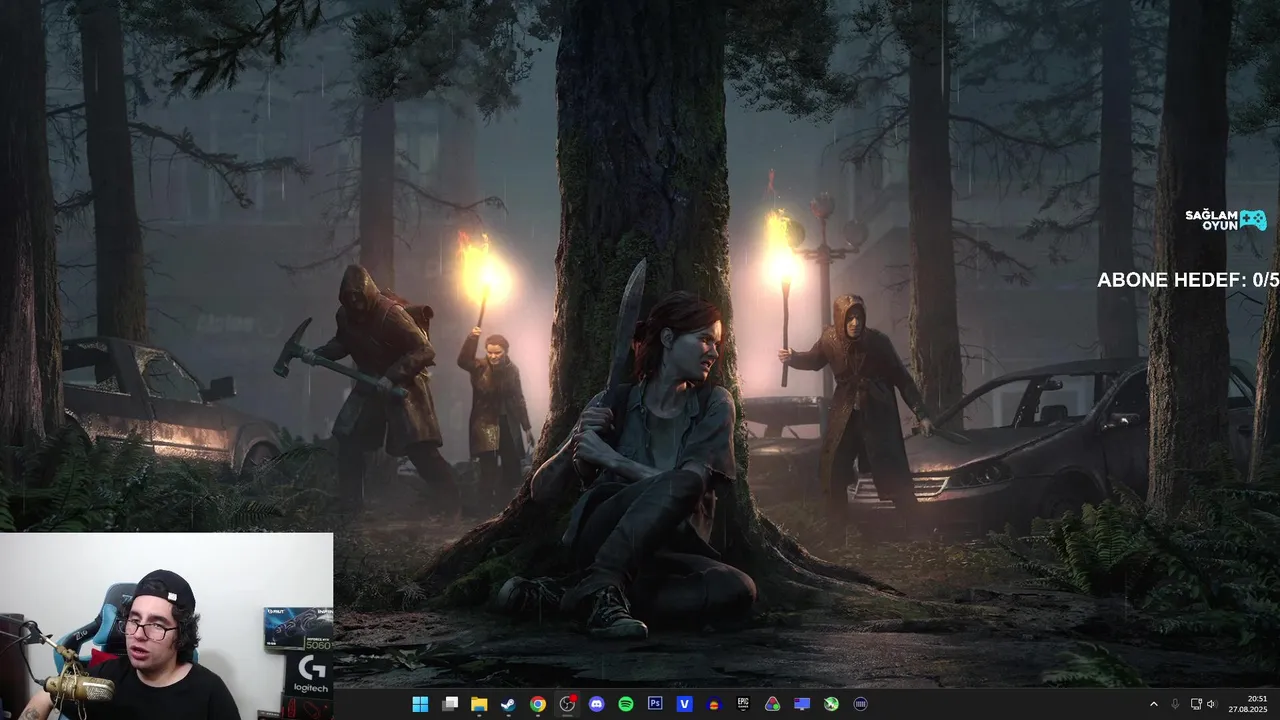Open Discord from the taskbar
This screenshot has width=1280, height=720.
pyautogui.click(x=597, y=704)
